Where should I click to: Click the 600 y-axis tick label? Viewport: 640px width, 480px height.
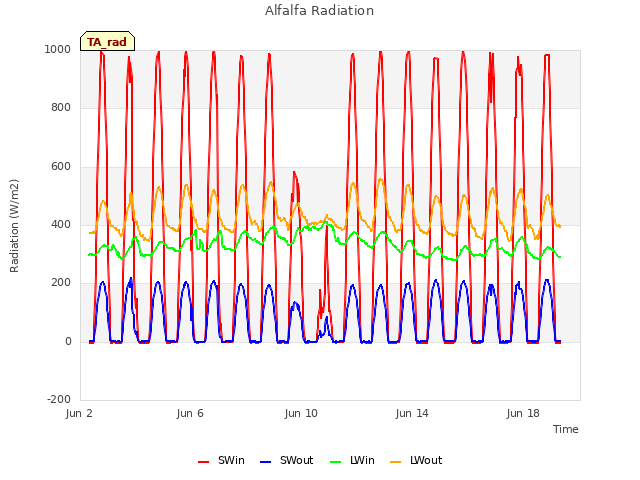[61, 167]
